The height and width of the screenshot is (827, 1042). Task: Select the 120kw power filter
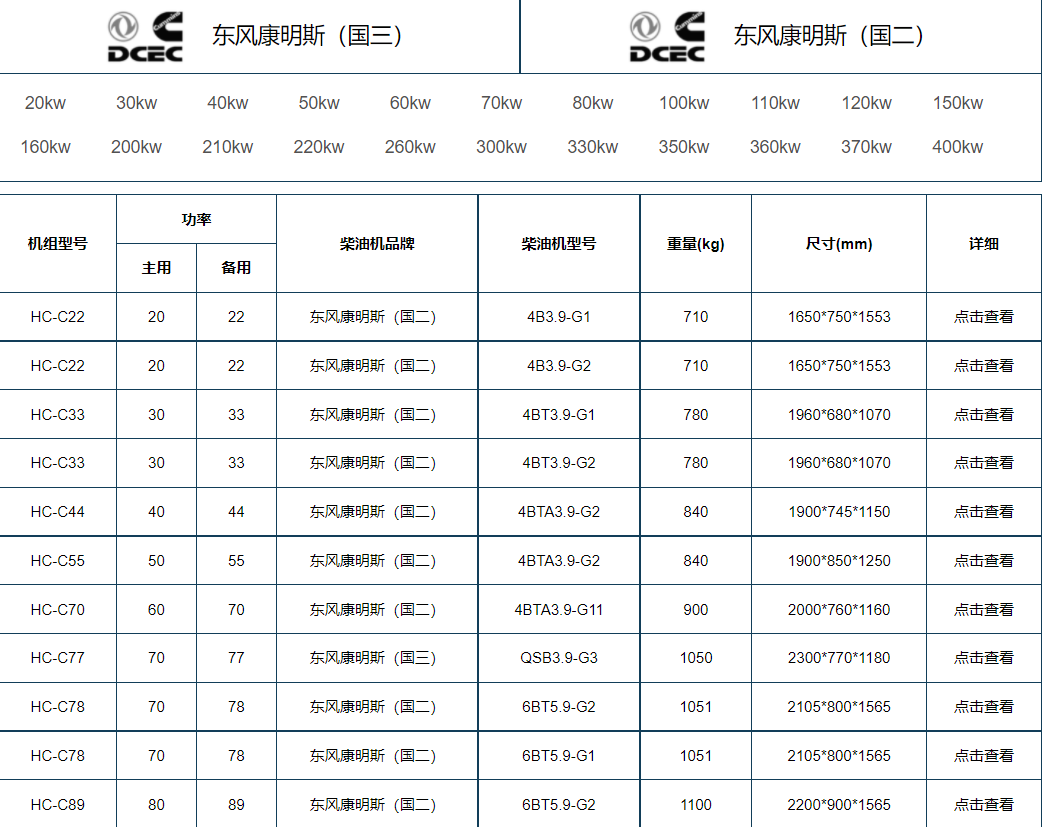[867, 103]
